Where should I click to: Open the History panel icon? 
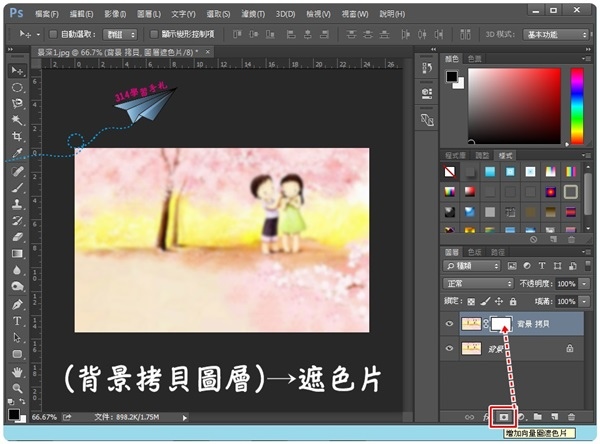(x=427, y=68)
